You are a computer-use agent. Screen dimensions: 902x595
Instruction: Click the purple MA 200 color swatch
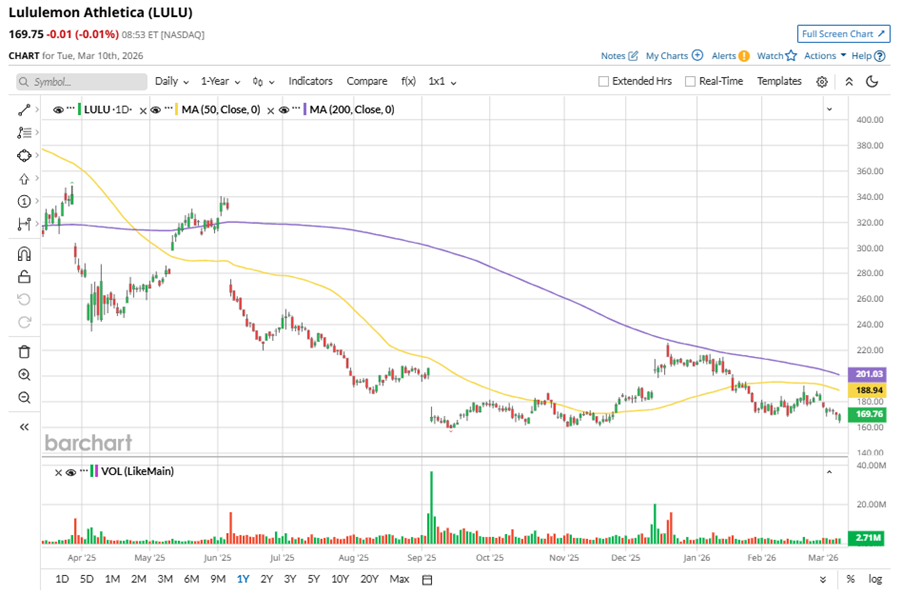[x=305, y=109]
